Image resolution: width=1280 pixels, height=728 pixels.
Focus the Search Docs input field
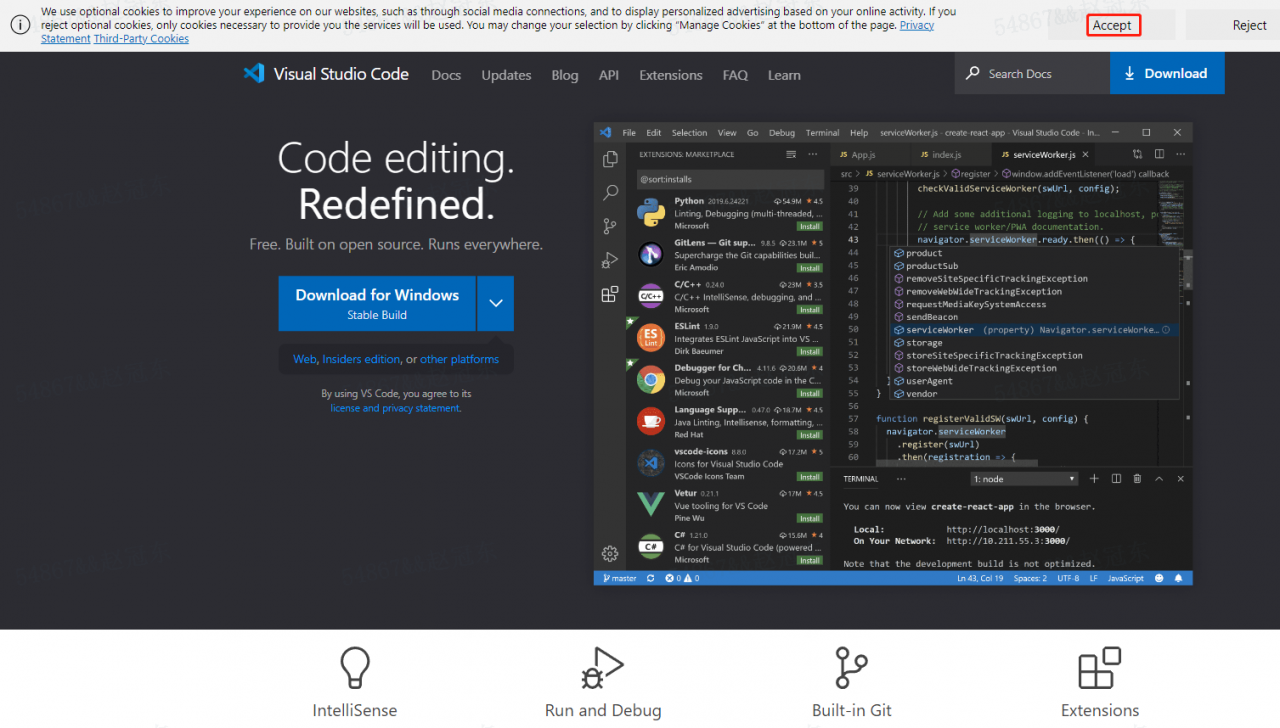pos(1030,73)
